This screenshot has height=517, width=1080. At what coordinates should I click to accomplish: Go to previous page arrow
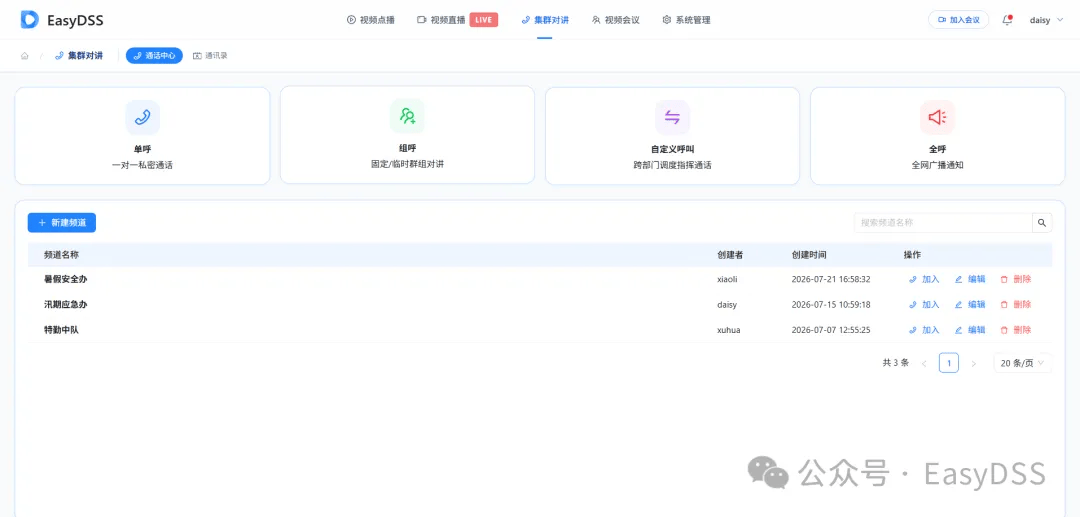[x=924, y=363]
